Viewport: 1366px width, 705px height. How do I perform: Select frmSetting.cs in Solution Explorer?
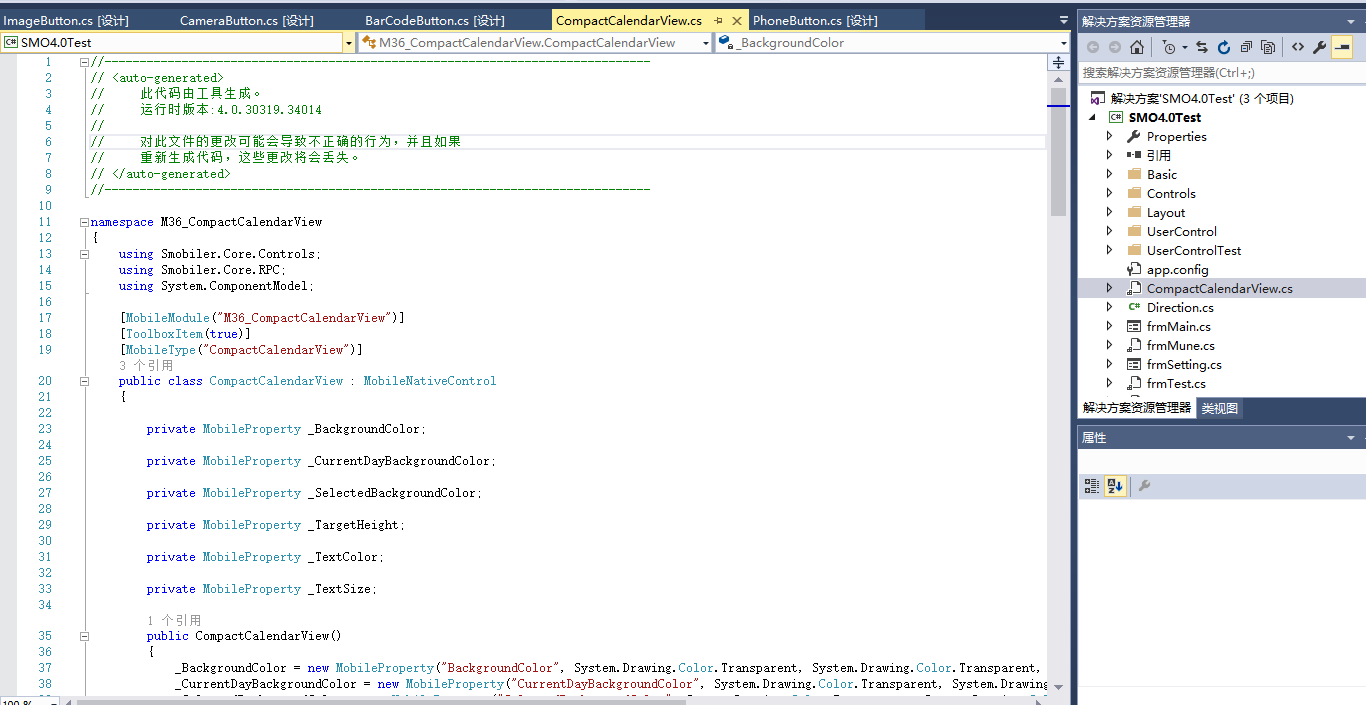click(1184, 365)
